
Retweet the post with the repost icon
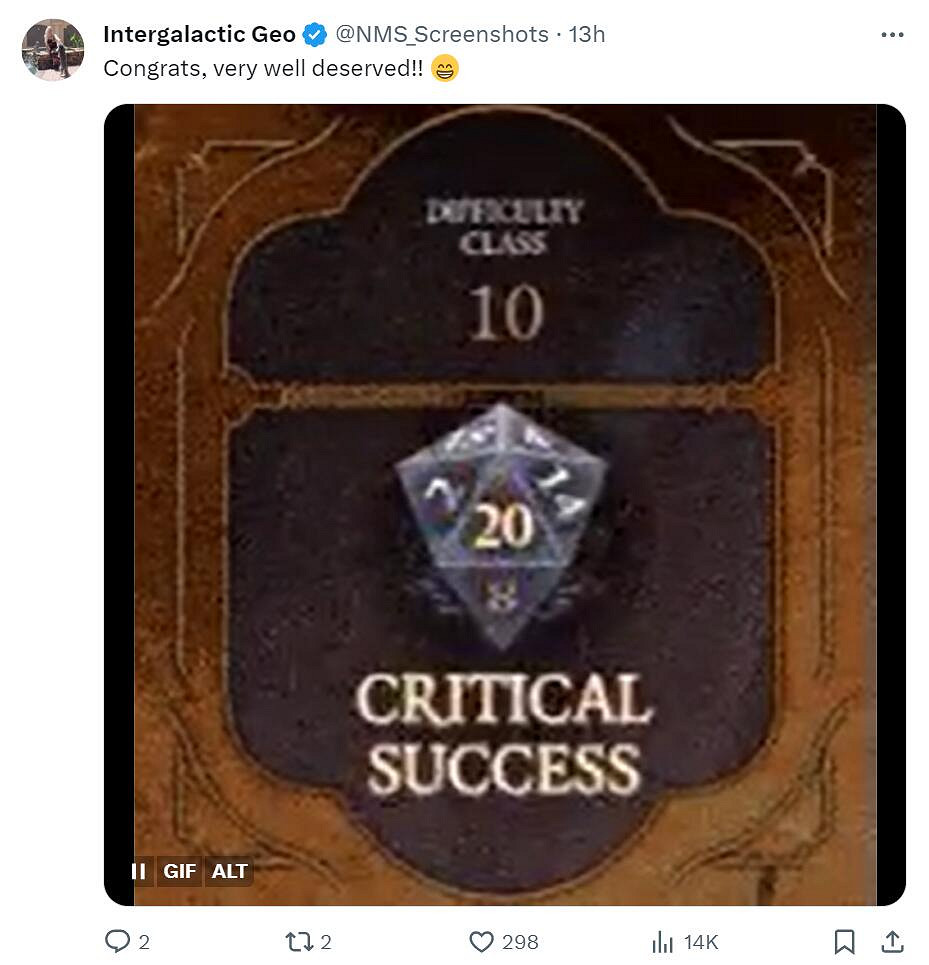[298, 942]
